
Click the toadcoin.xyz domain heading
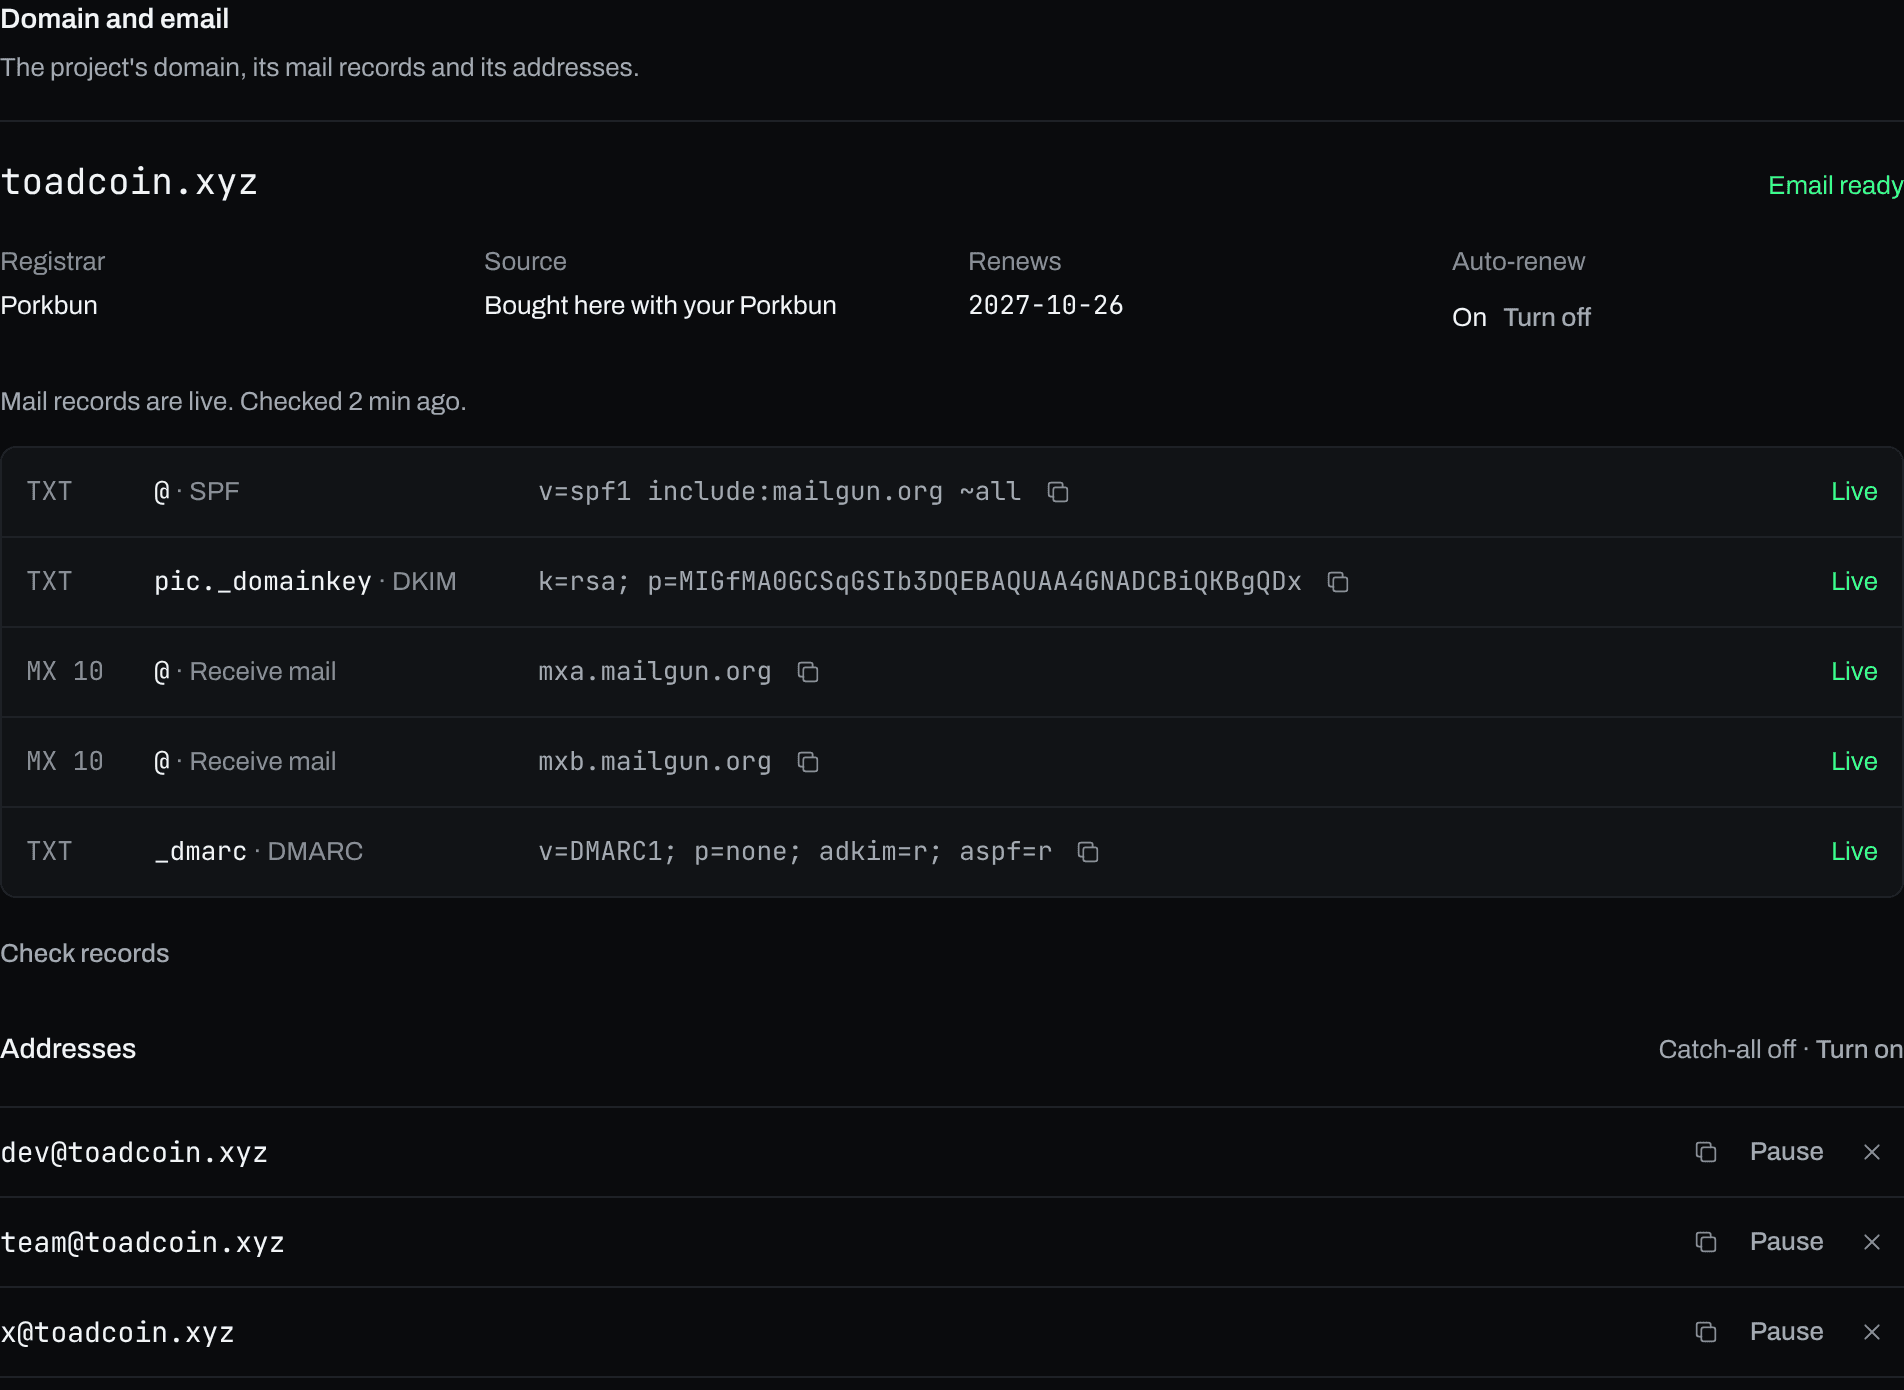tap(129, 182)
